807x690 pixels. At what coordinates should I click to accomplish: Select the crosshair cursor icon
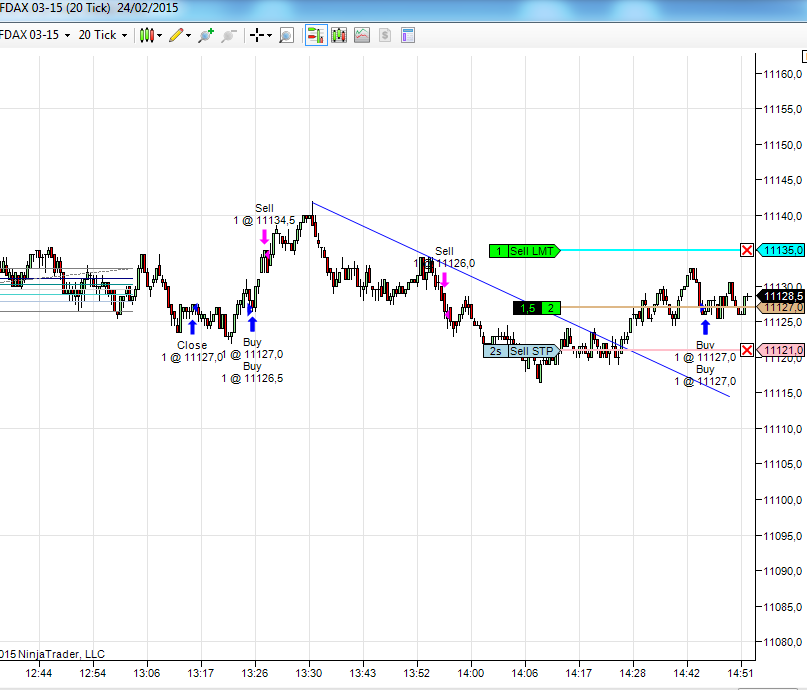coord(256,36)
